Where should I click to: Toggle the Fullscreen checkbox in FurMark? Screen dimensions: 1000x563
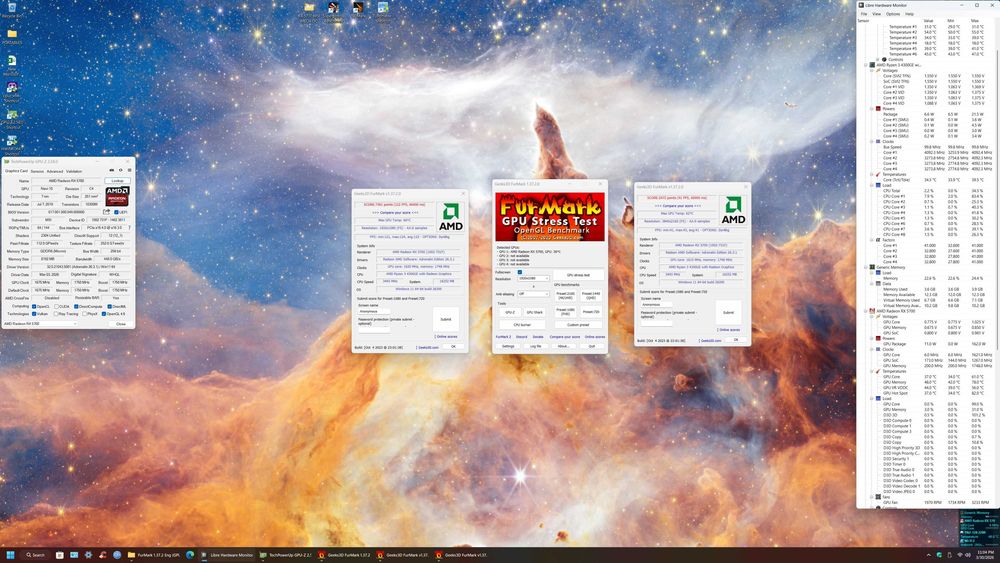click(520, 272)
